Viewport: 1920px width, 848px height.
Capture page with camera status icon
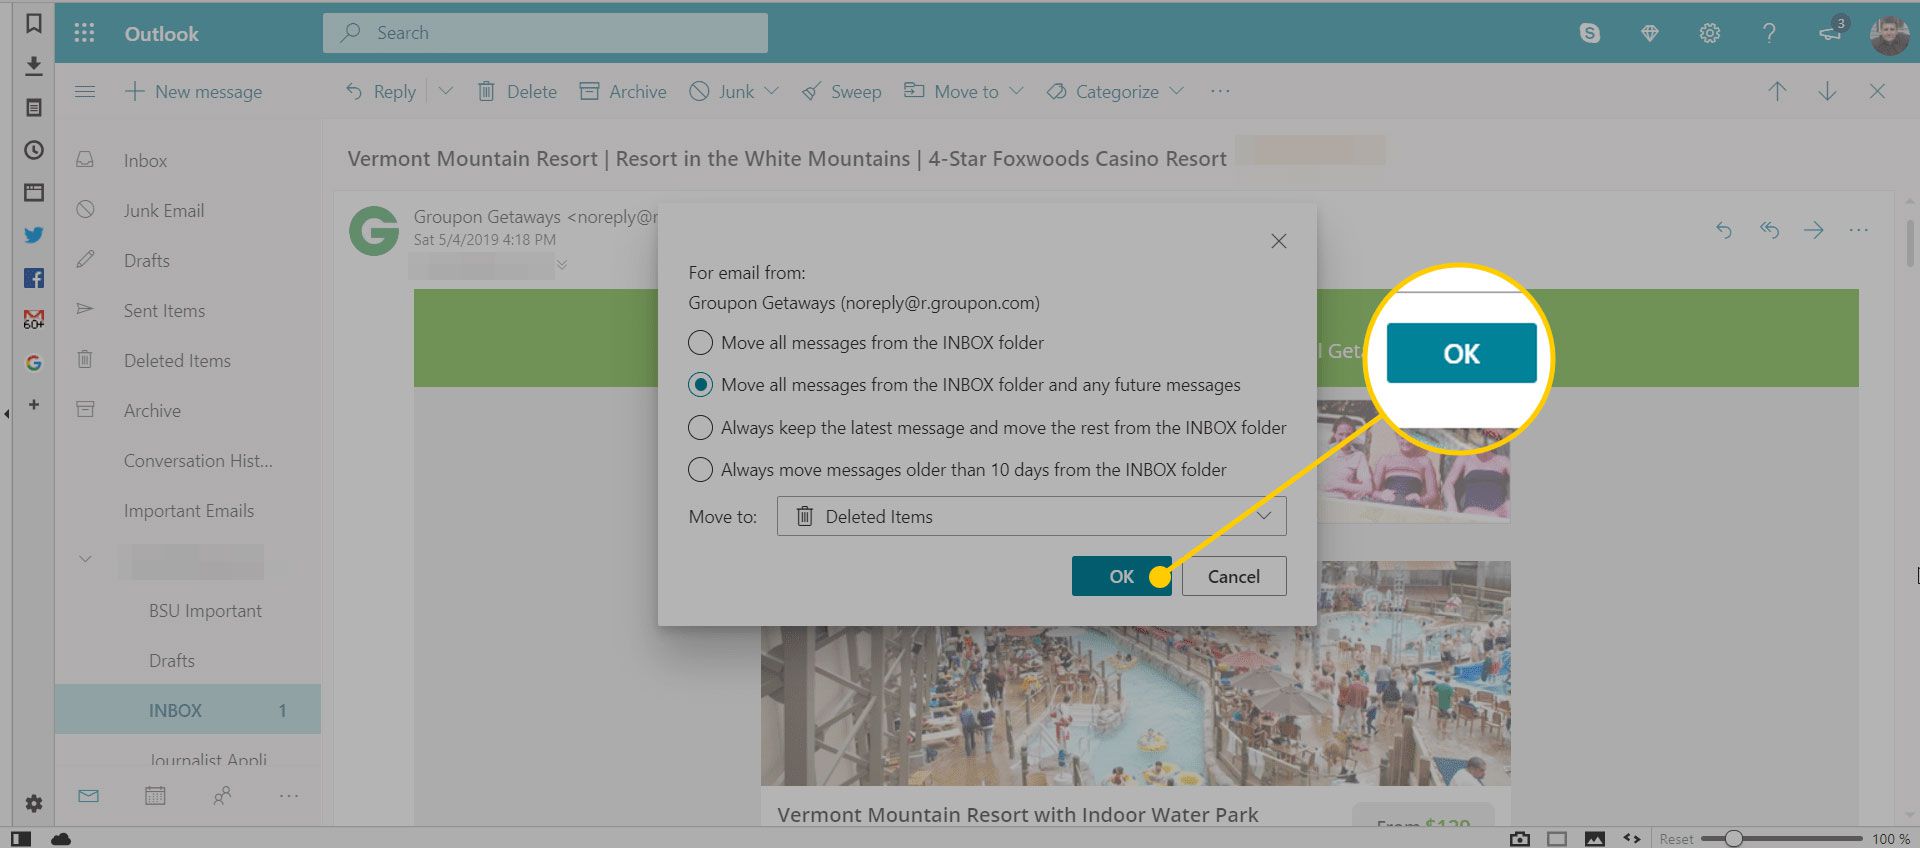(1520, 839)
